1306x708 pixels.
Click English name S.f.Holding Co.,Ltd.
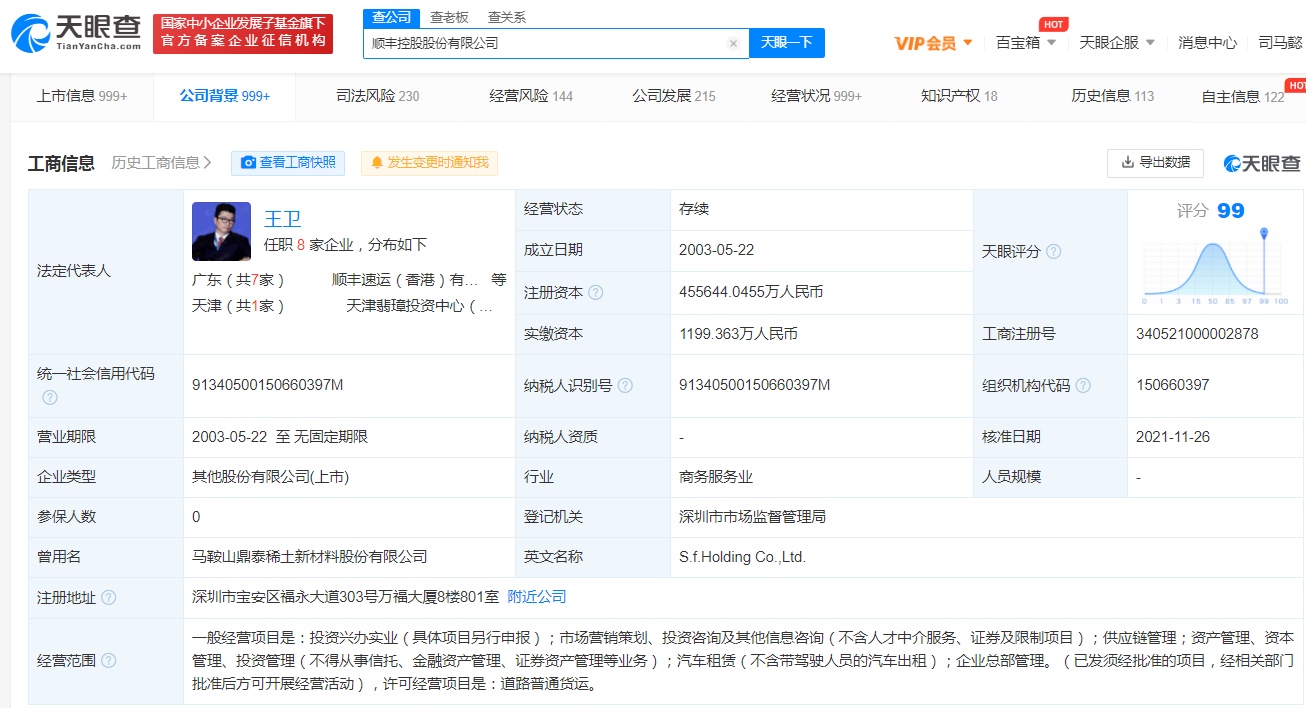coord(742,557)
